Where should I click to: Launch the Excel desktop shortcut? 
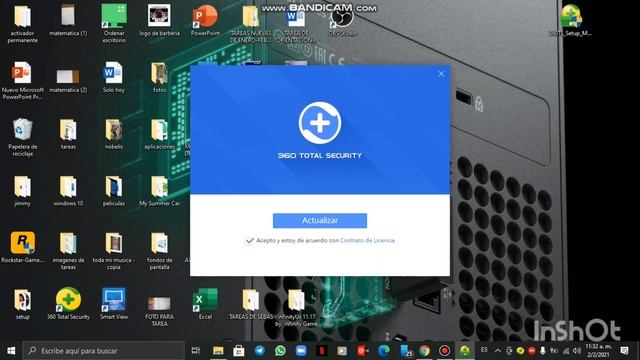pos(205,304)
